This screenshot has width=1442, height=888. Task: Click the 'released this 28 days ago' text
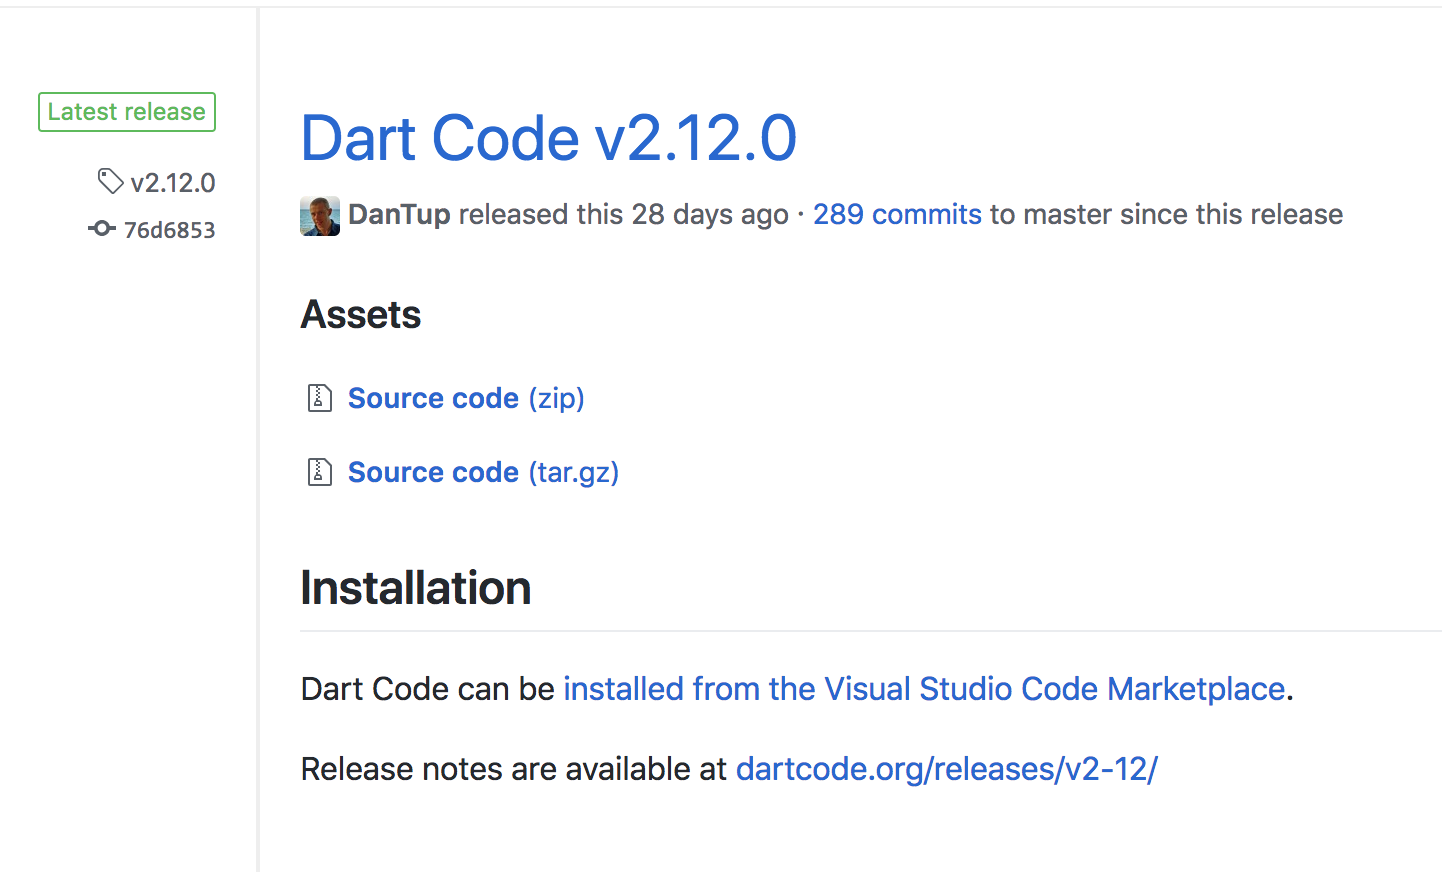624,214
